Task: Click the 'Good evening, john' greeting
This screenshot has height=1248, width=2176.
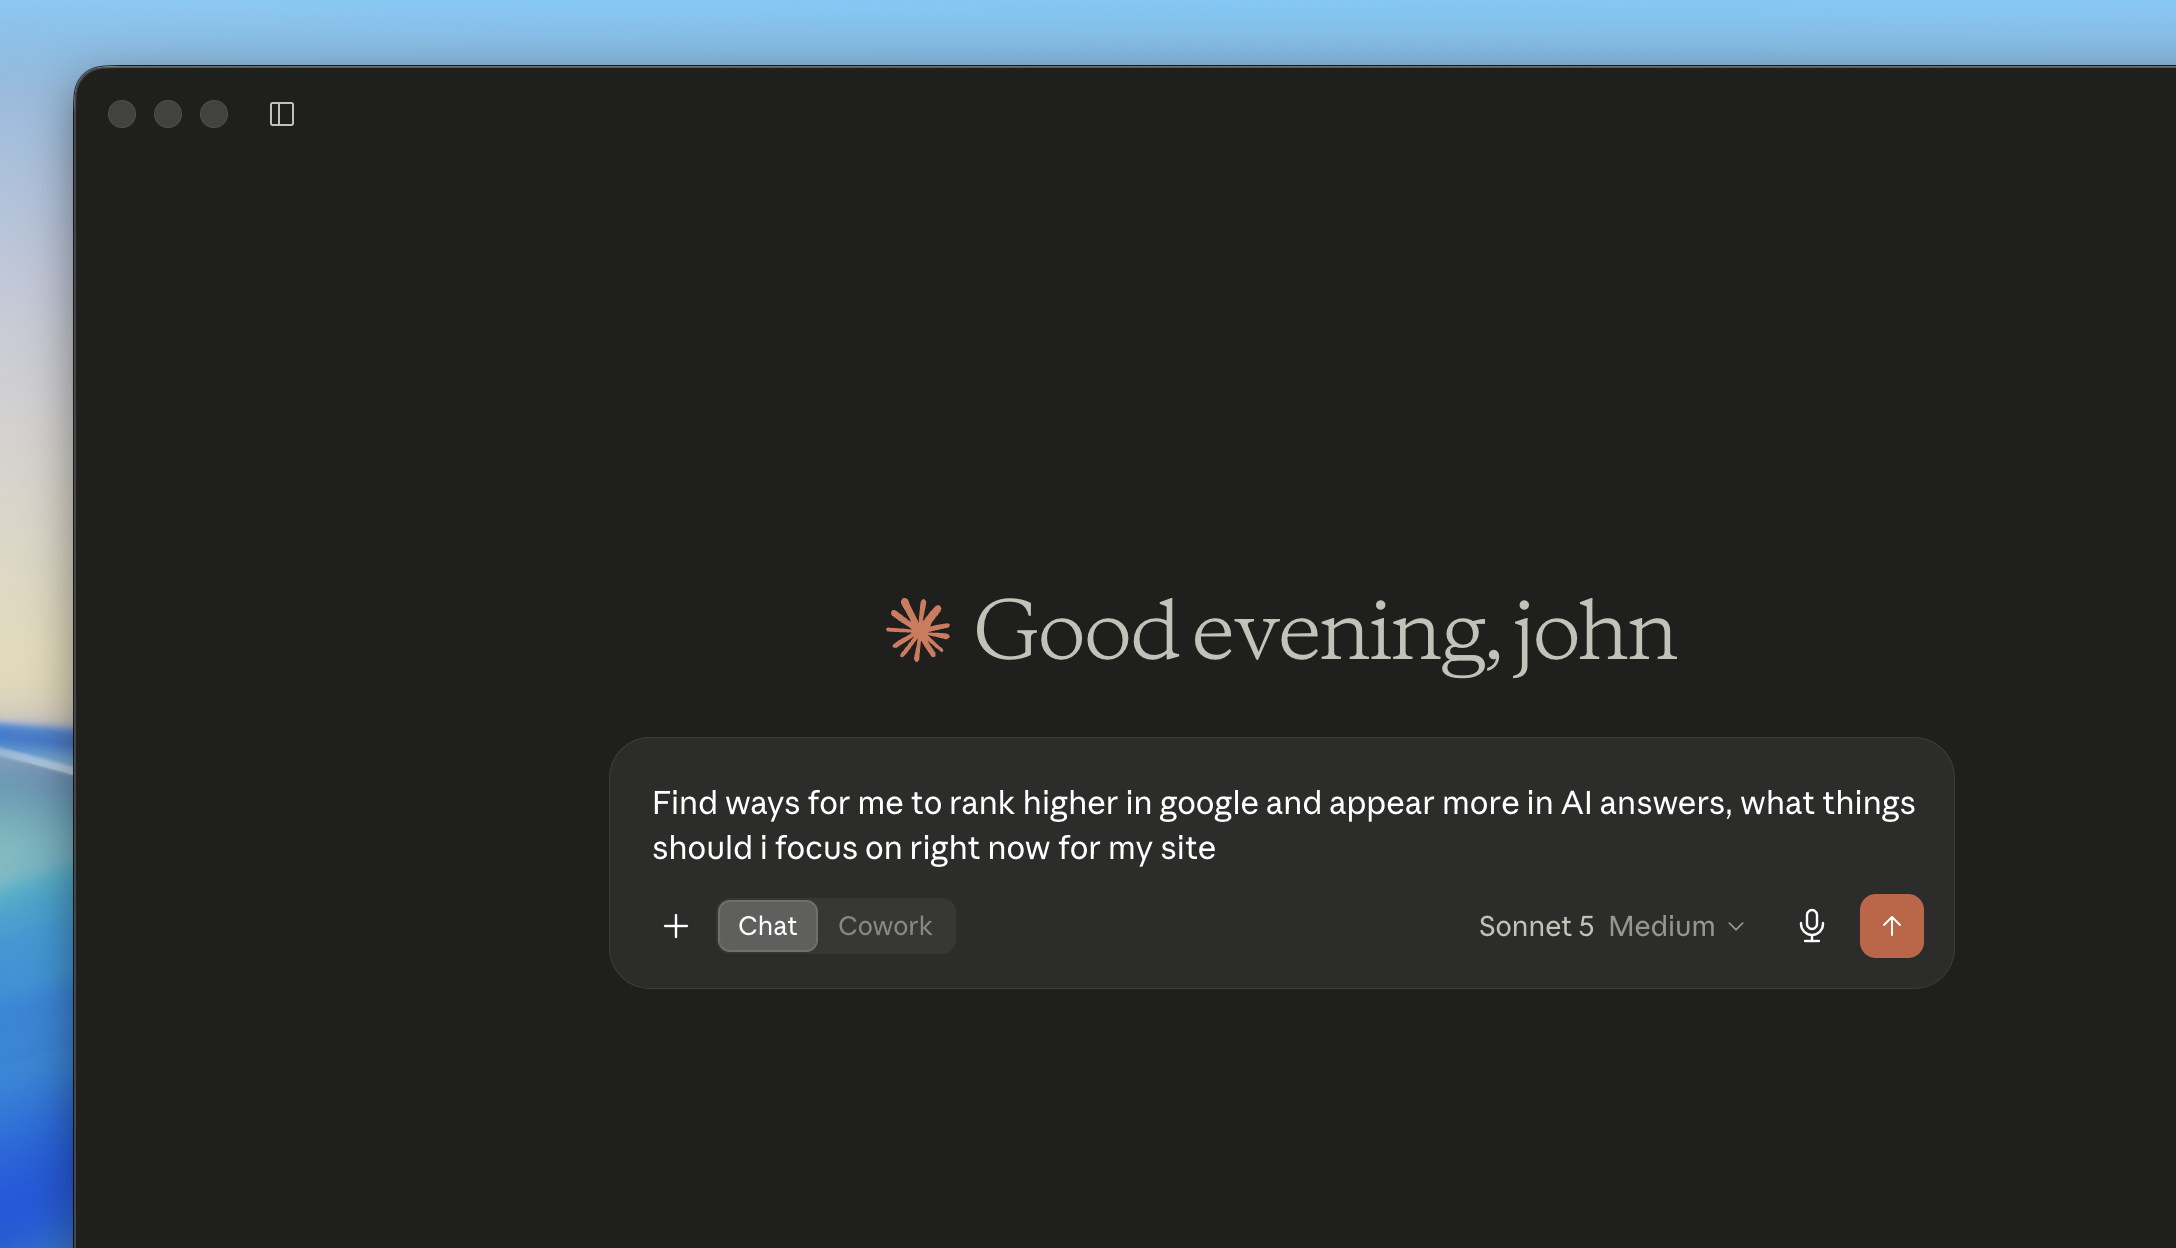Action: click(x=1325, y=630)
